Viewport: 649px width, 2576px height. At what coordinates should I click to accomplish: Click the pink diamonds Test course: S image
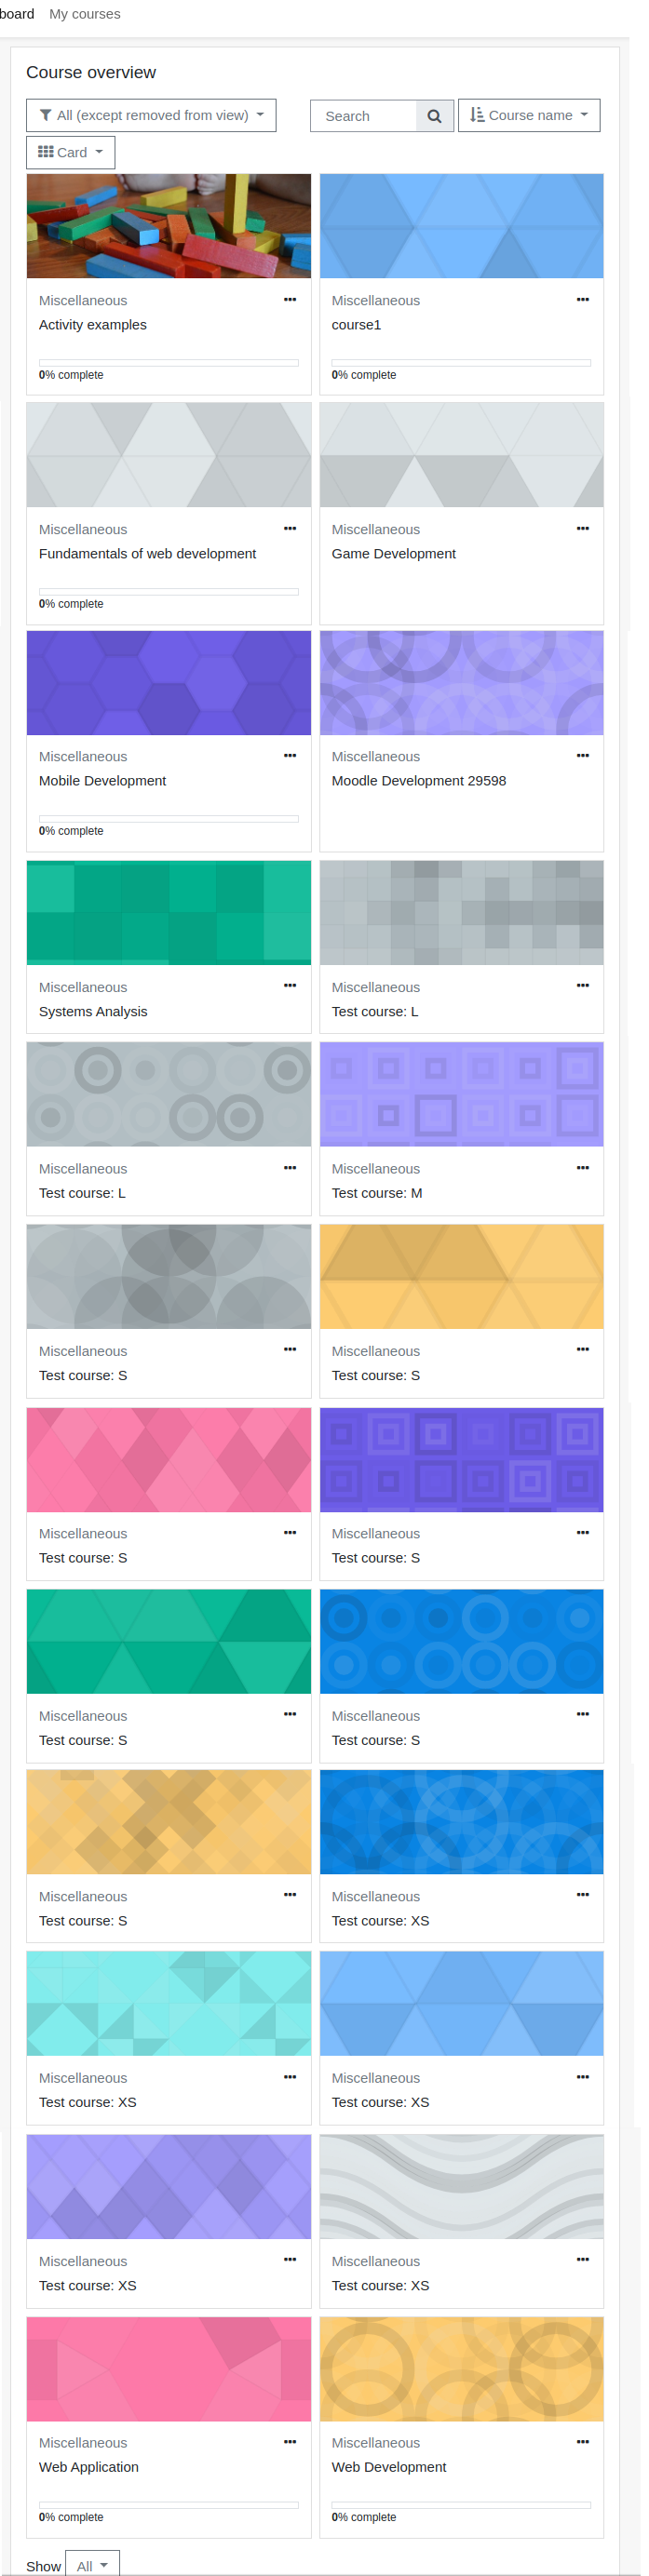click(x=169, y=1459)
